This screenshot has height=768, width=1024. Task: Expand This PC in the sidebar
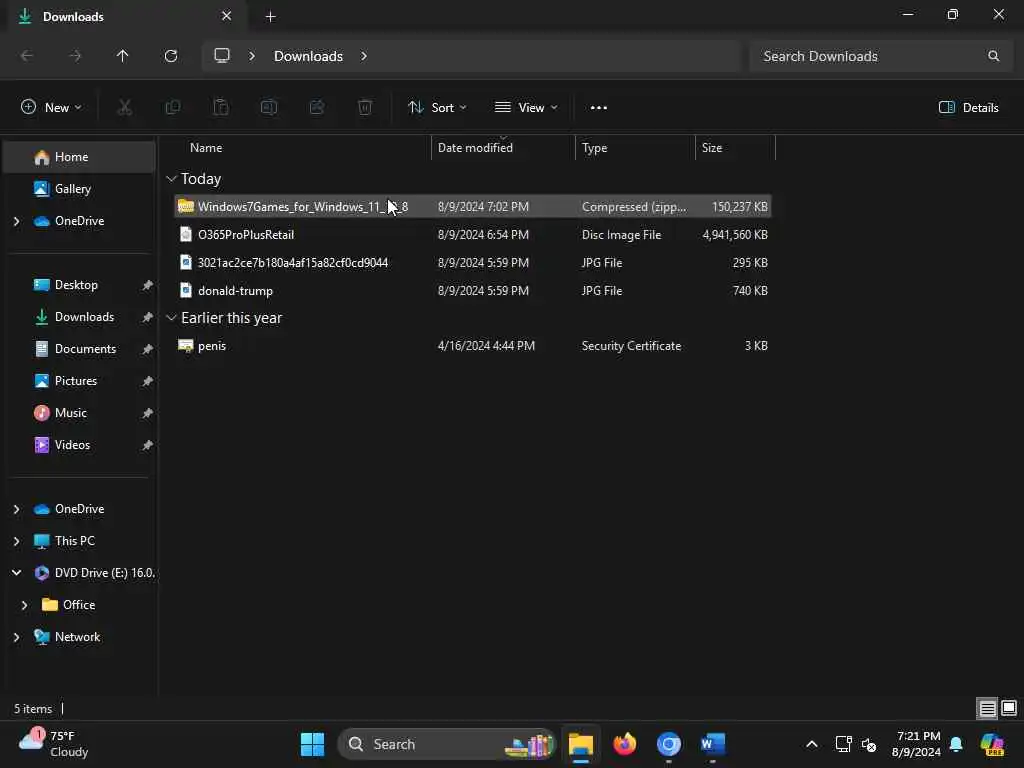[x=16, y=541]
